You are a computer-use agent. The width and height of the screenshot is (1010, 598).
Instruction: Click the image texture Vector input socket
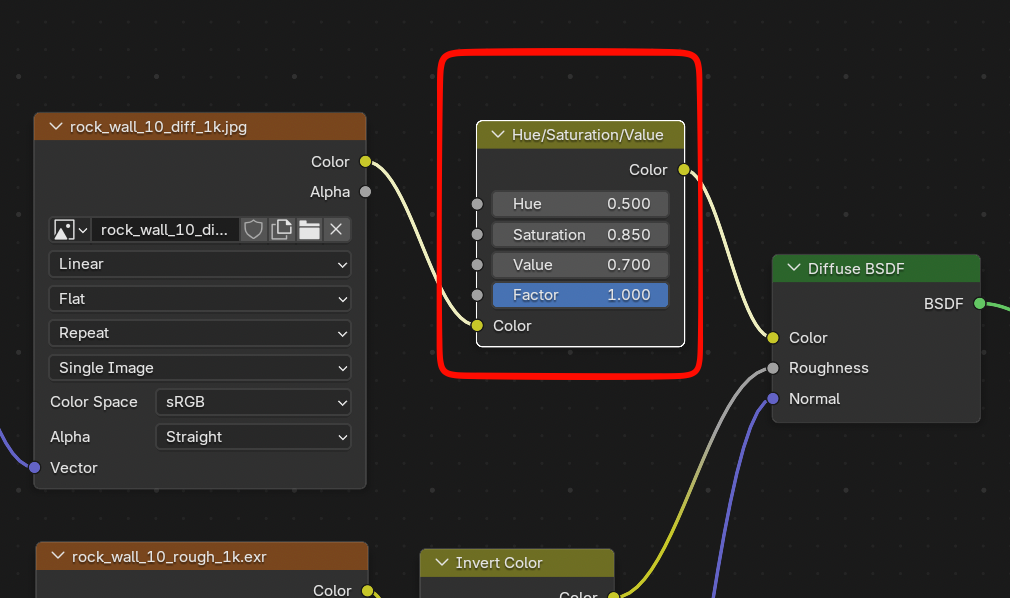35,467
